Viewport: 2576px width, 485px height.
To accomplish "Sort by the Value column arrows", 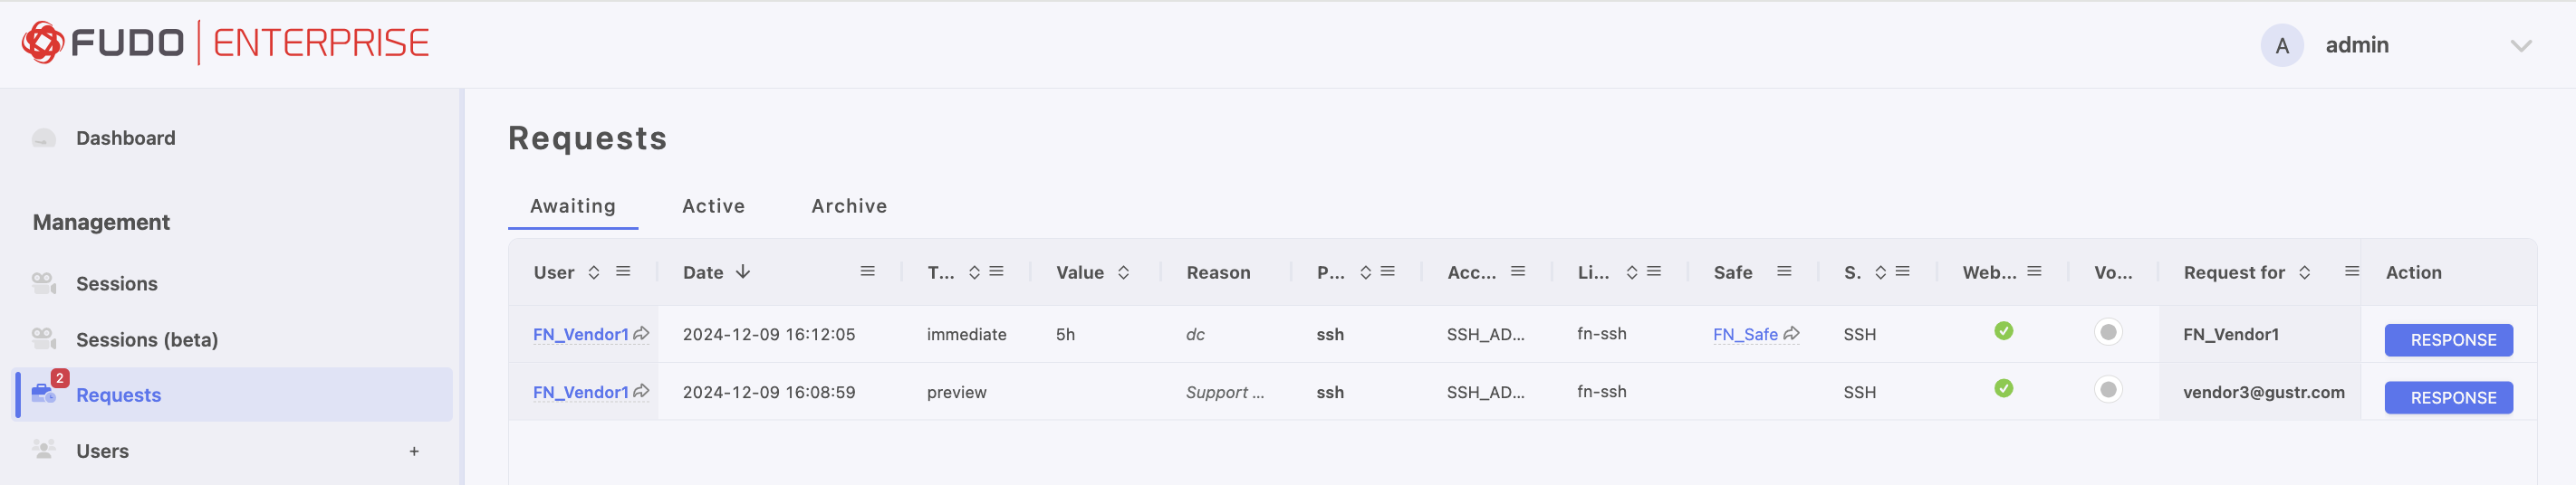I will point(1124,273).
